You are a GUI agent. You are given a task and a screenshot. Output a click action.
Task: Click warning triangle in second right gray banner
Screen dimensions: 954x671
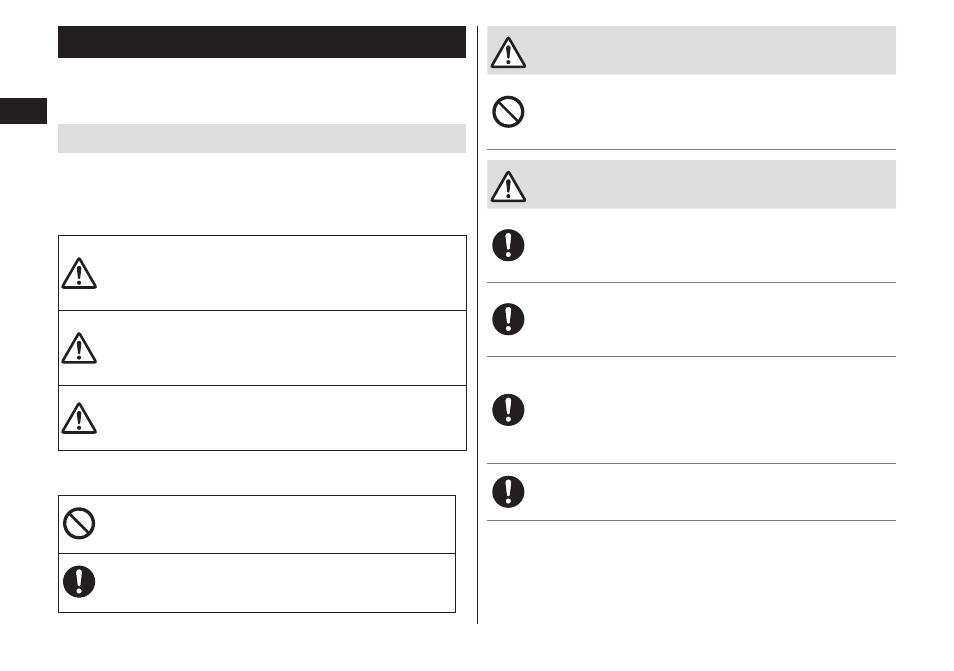(x=508, y=186)
